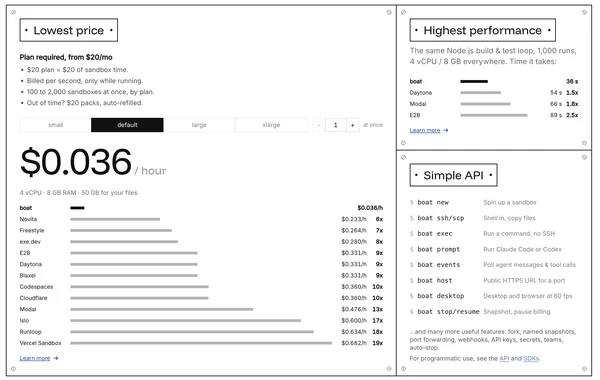The image size is (600, 380).
Task: Click the Plan required, from $20/mo text
Action: [x=66, y=57]
